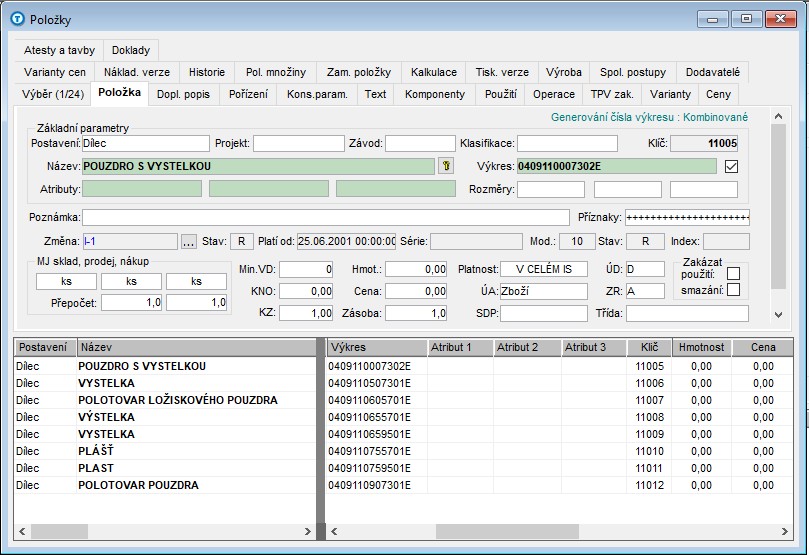Image resolution: width=809 pixels, height=555 pixels.
Task: Click the Výkres input field
Action: point(617,166)
